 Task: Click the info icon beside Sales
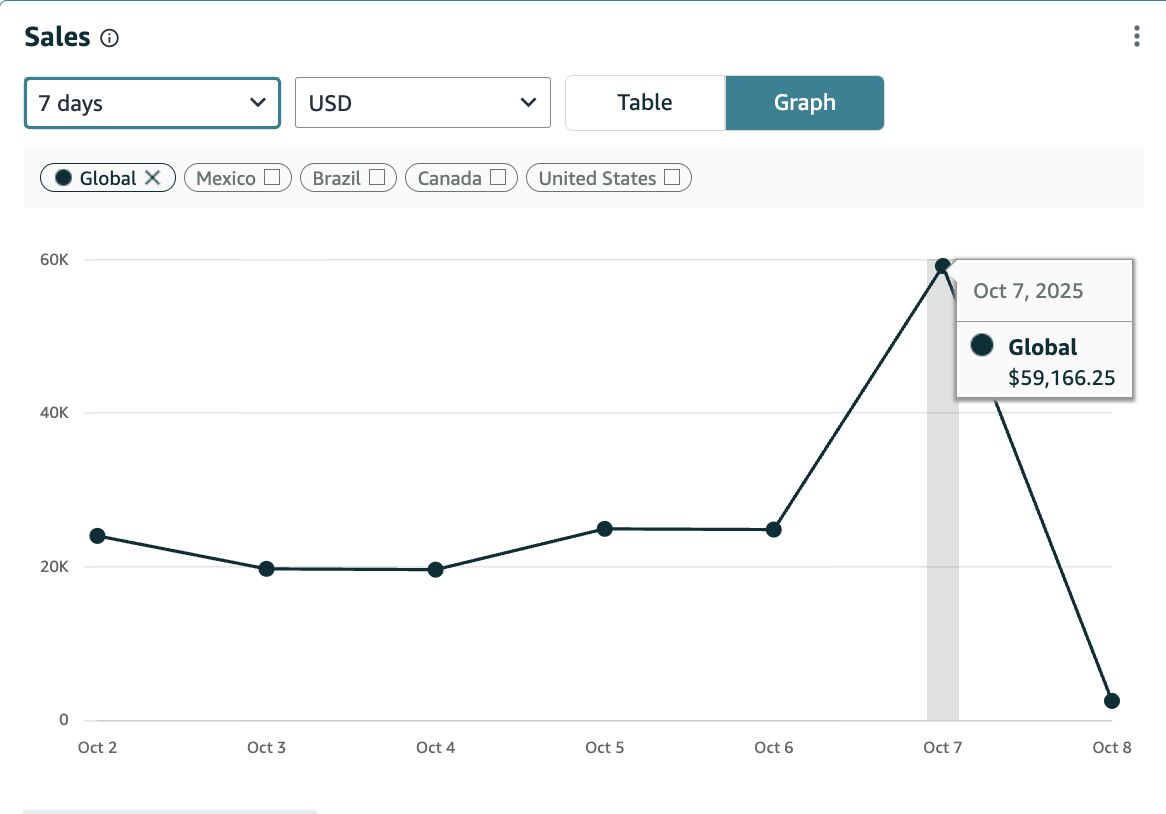click(110, 39)
